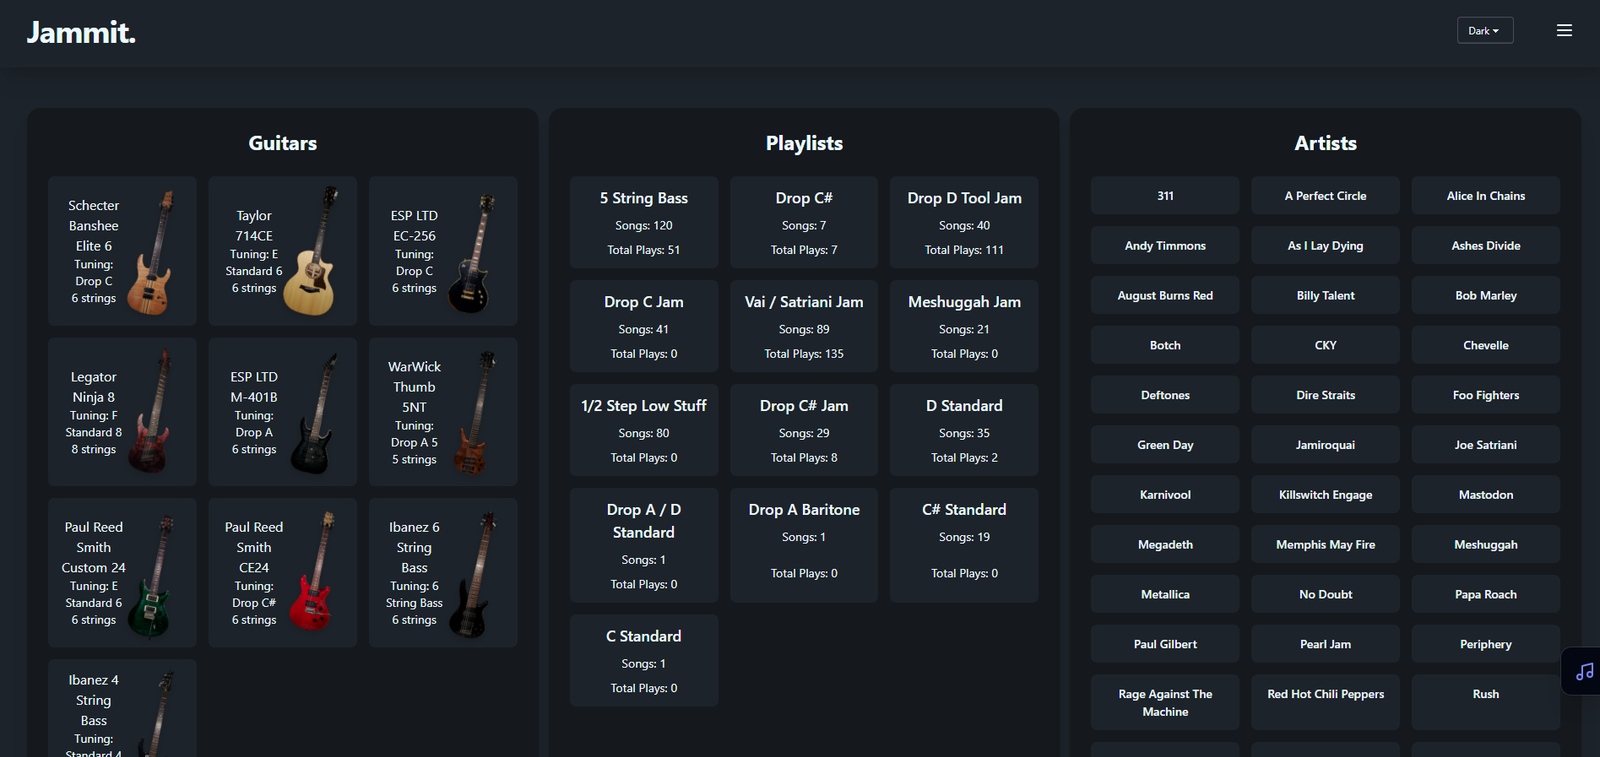The image size is (1600, 757).
Task: Open the D Standard playlist
Action: click(x=964, y=430)
